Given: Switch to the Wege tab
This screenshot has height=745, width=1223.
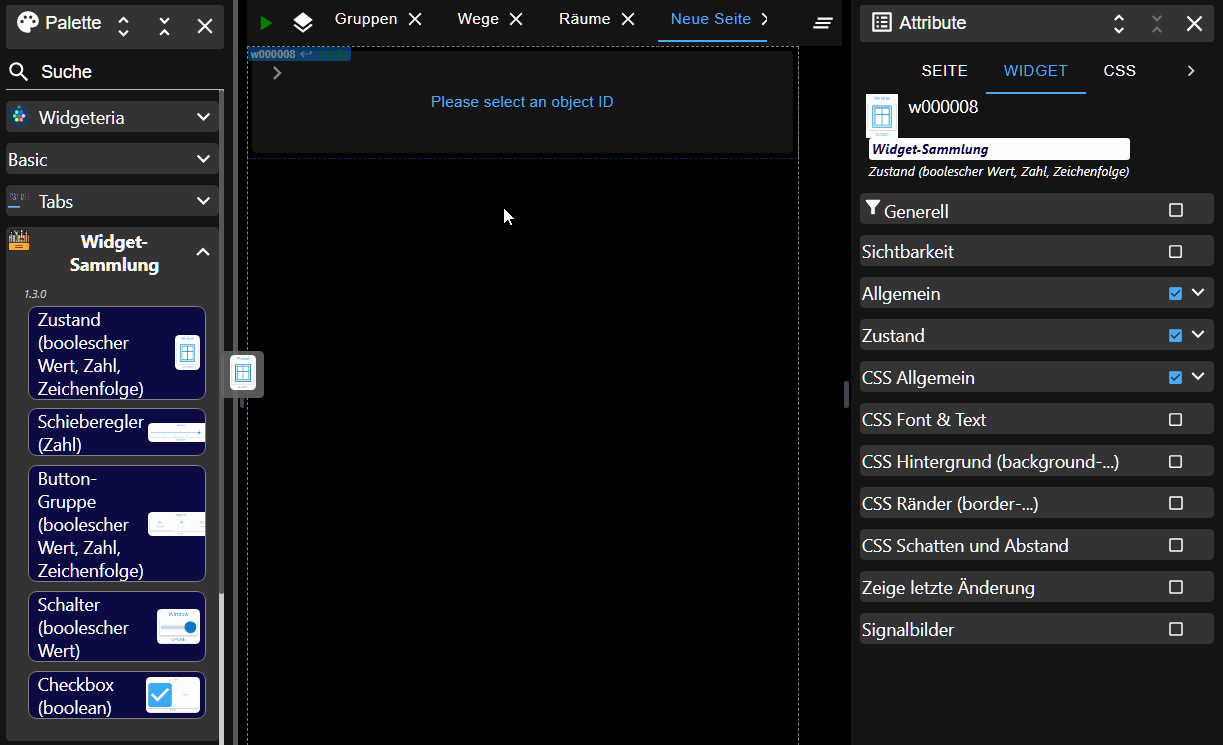Looking at the screenshot, I should tap(478, 19).
